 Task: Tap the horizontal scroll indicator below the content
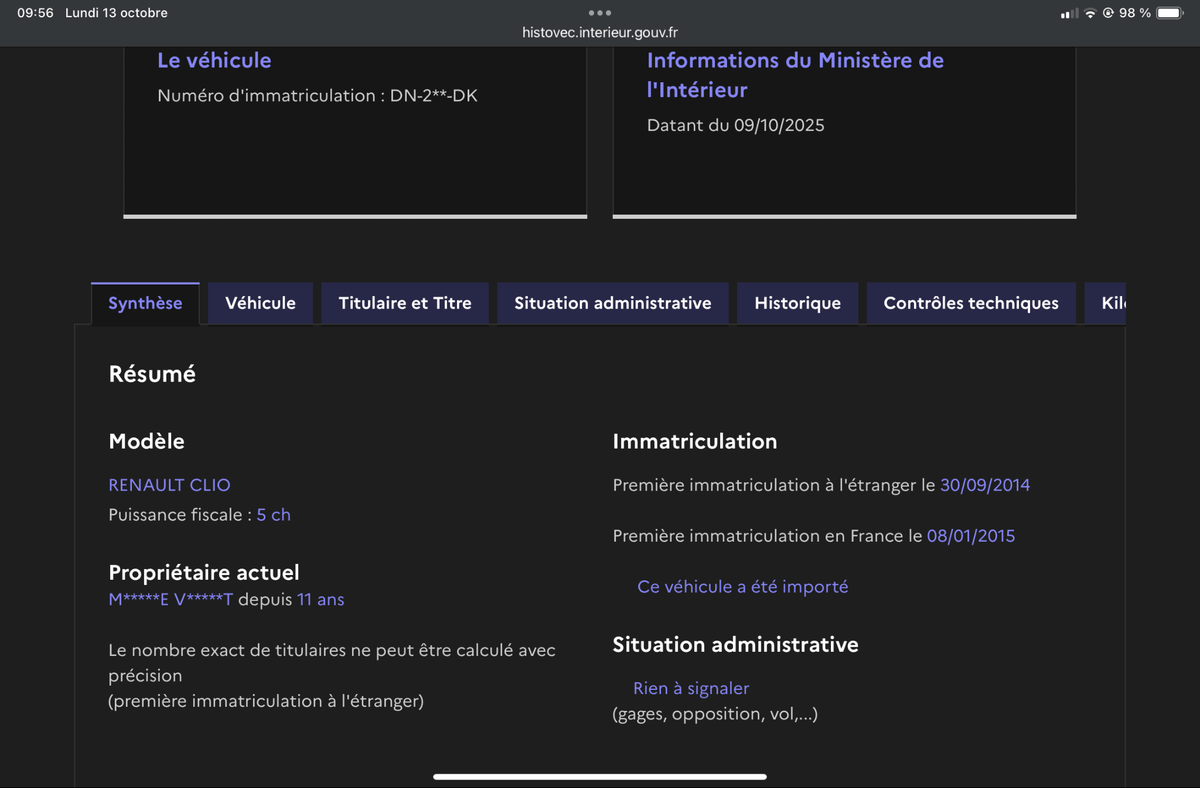[600, 775]
